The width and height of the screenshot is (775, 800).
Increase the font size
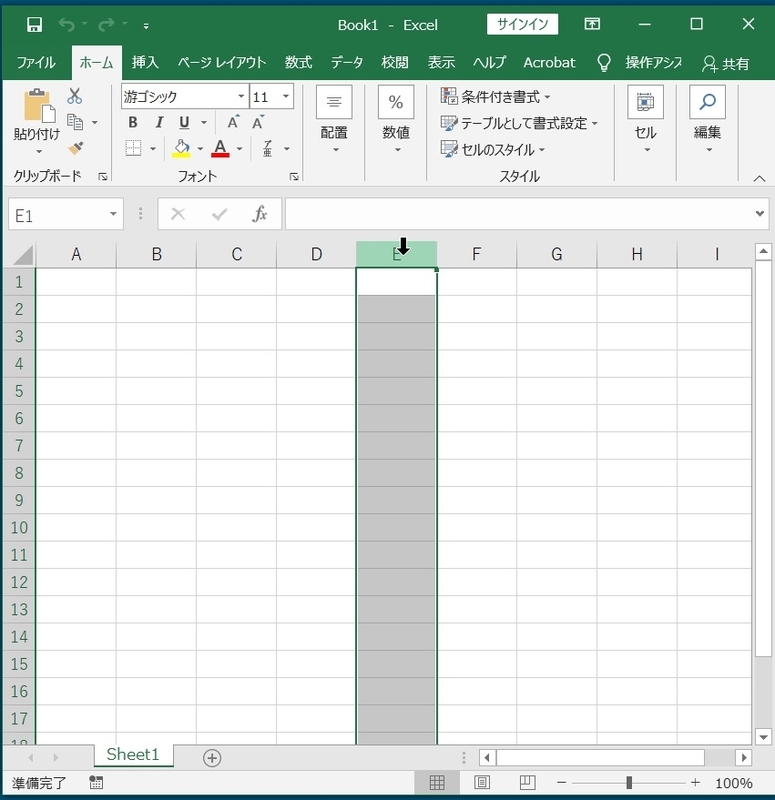click(233, 122)
